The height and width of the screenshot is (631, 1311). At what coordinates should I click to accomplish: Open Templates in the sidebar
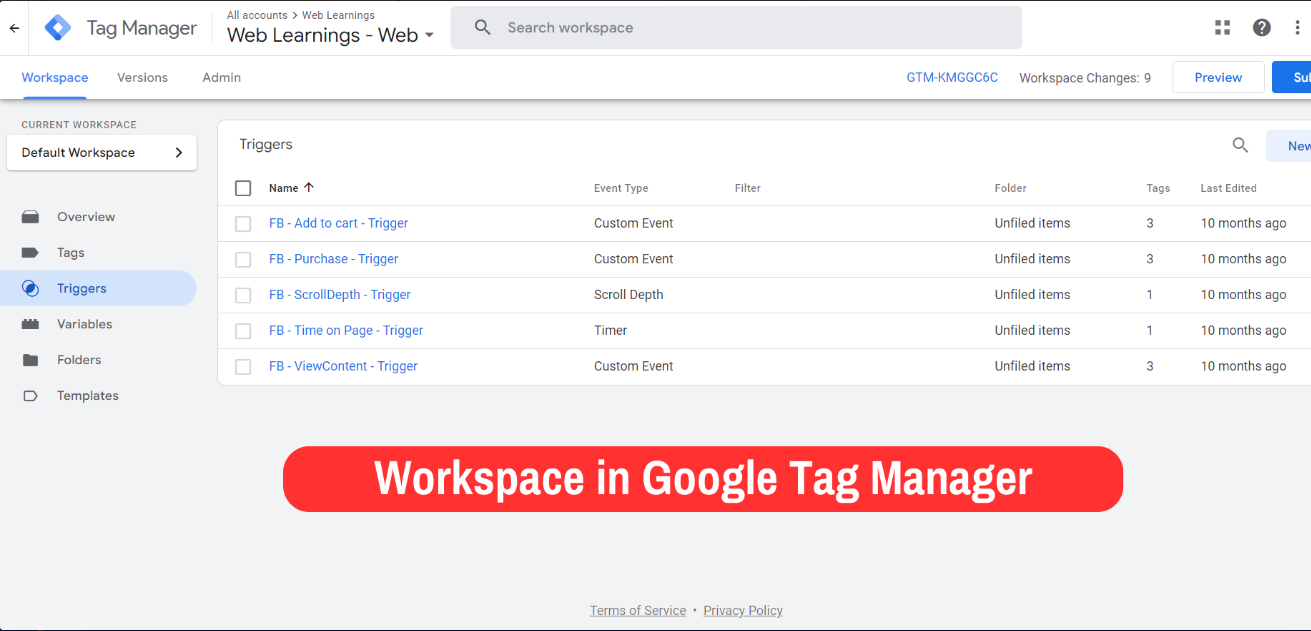tap(87, 396)
